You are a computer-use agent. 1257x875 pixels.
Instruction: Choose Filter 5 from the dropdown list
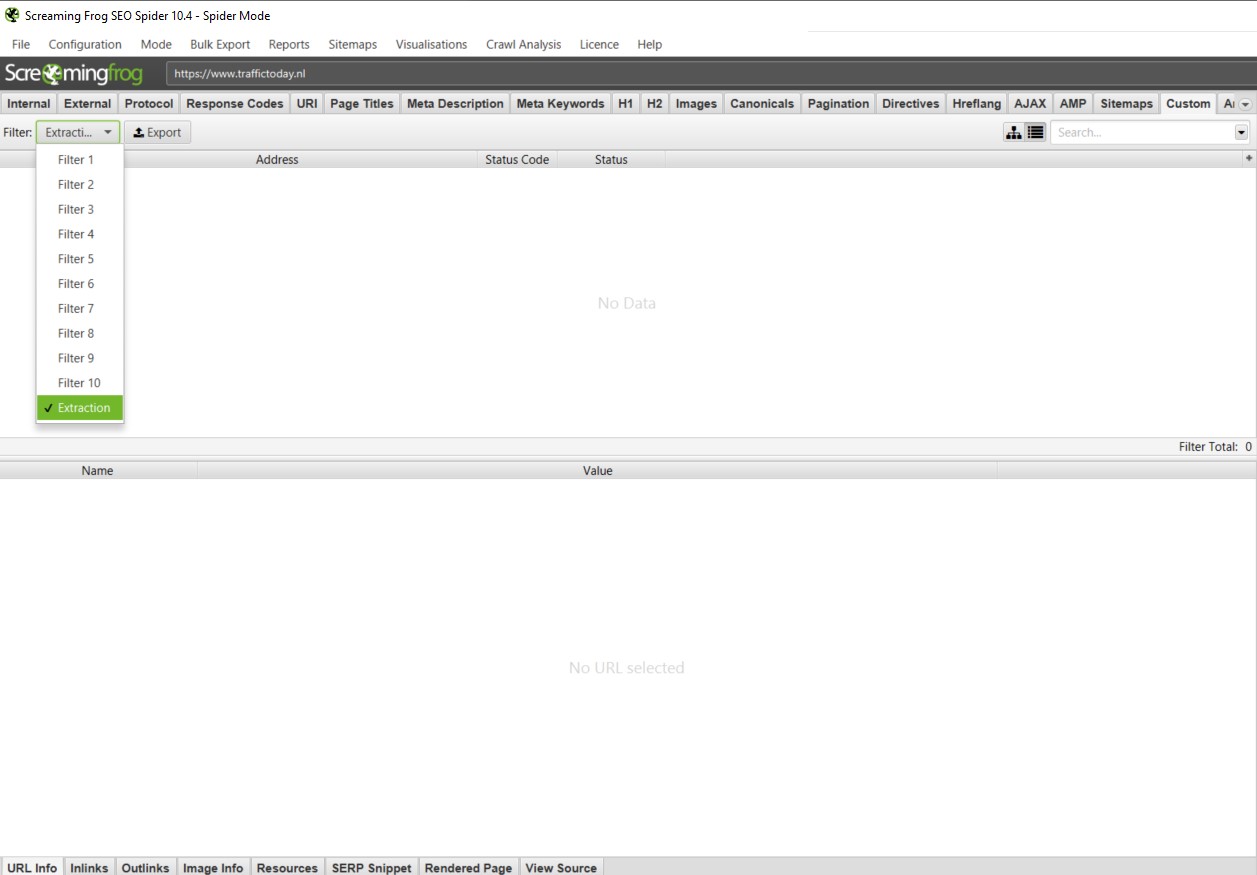click(x=76, y=259)
